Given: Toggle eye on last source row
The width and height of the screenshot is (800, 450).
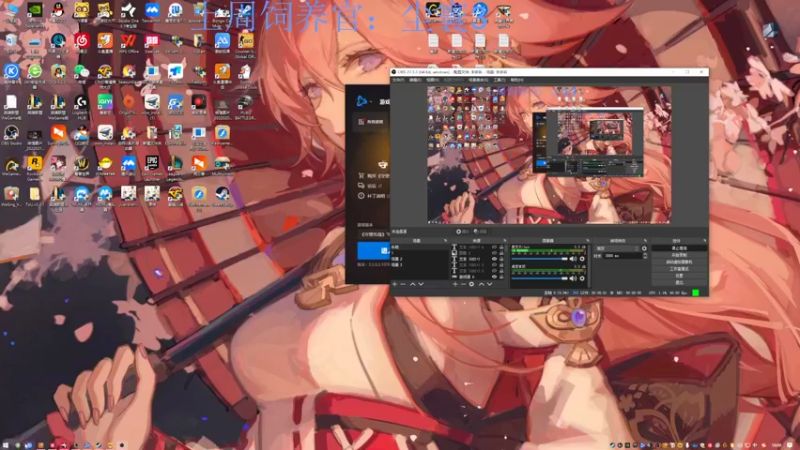Looking at the screenshot, I should [x=494, y=277].
